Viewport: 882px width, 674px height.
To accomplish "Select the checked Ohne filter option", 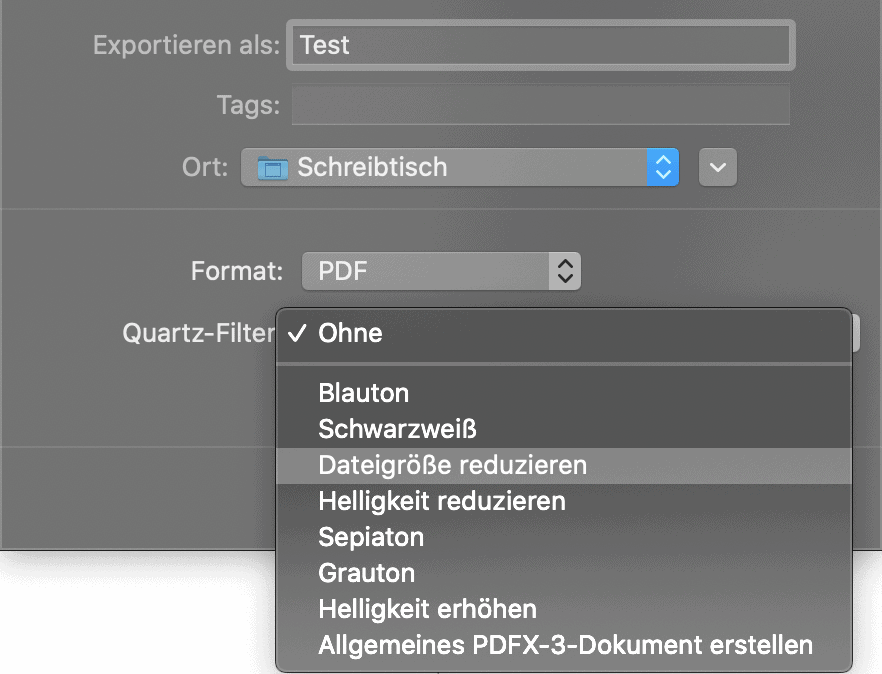I will (350, 333).
